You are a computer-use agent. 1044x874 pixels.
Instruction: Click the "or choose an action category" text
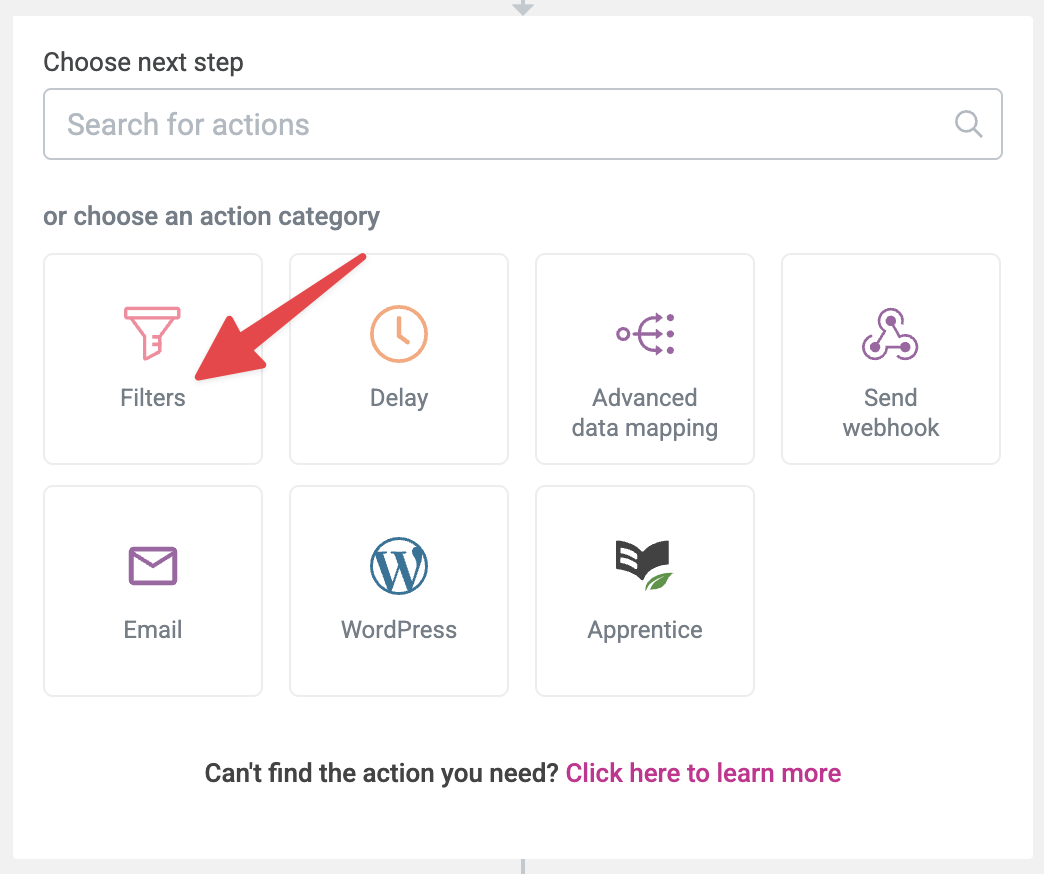pyautogui.click(x=211, y=216)
